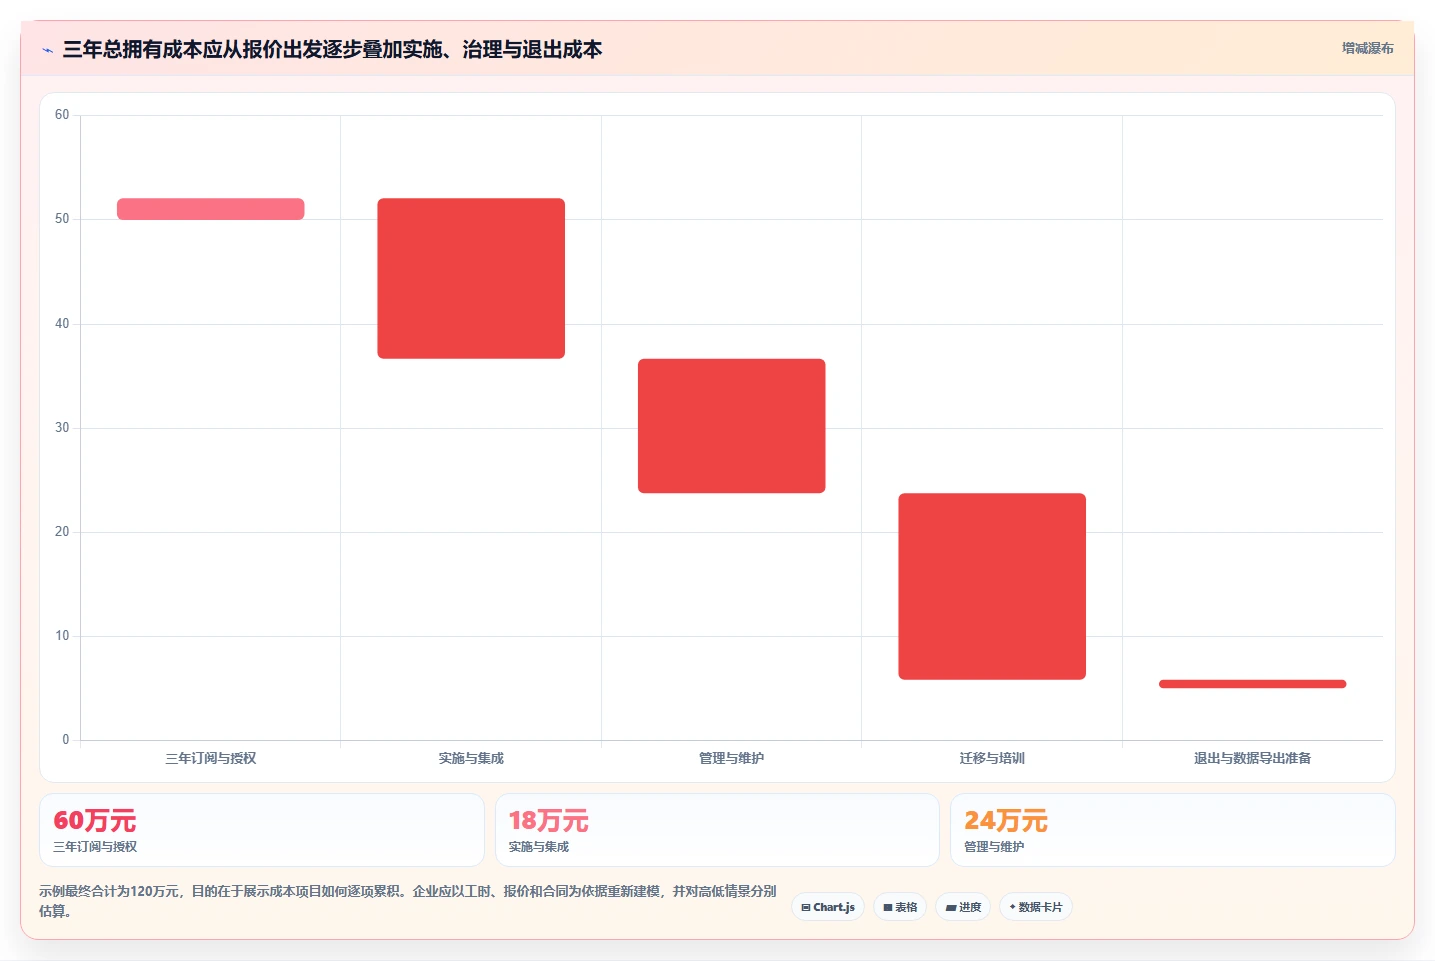Select the 24万元 data card

click(1172, 830)
